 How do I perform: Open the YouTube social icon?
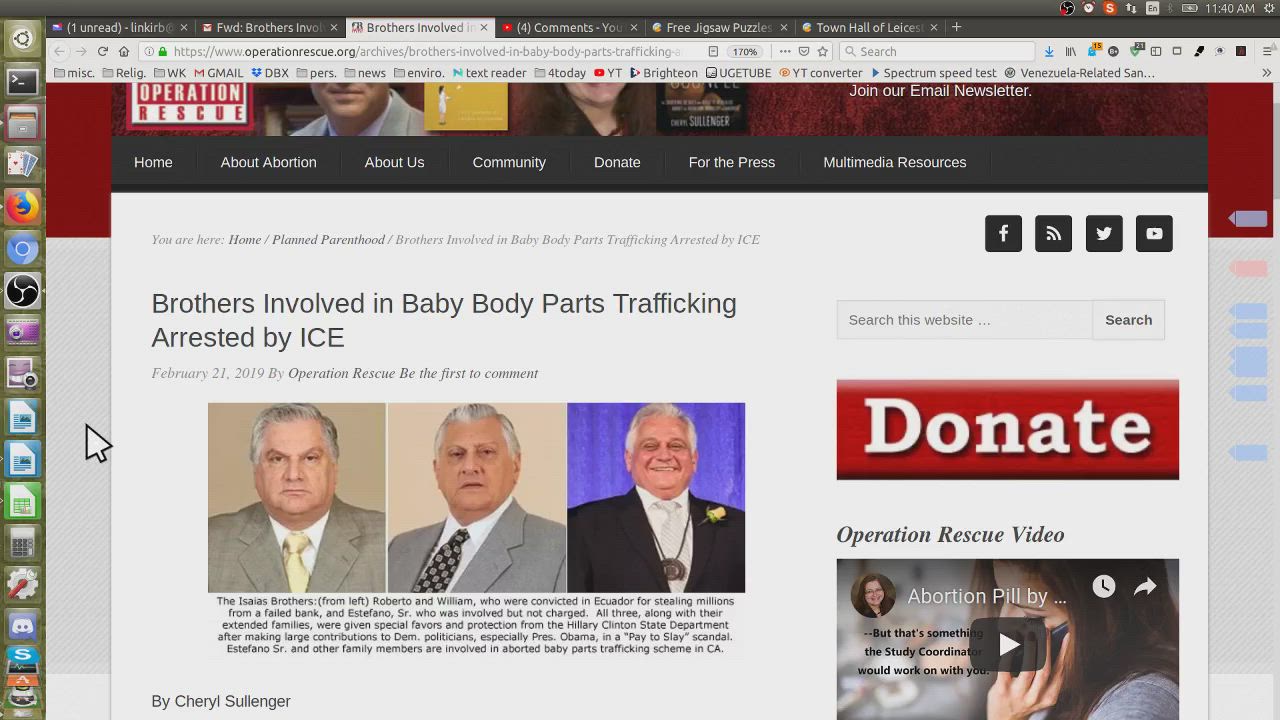coord(1154,234)
